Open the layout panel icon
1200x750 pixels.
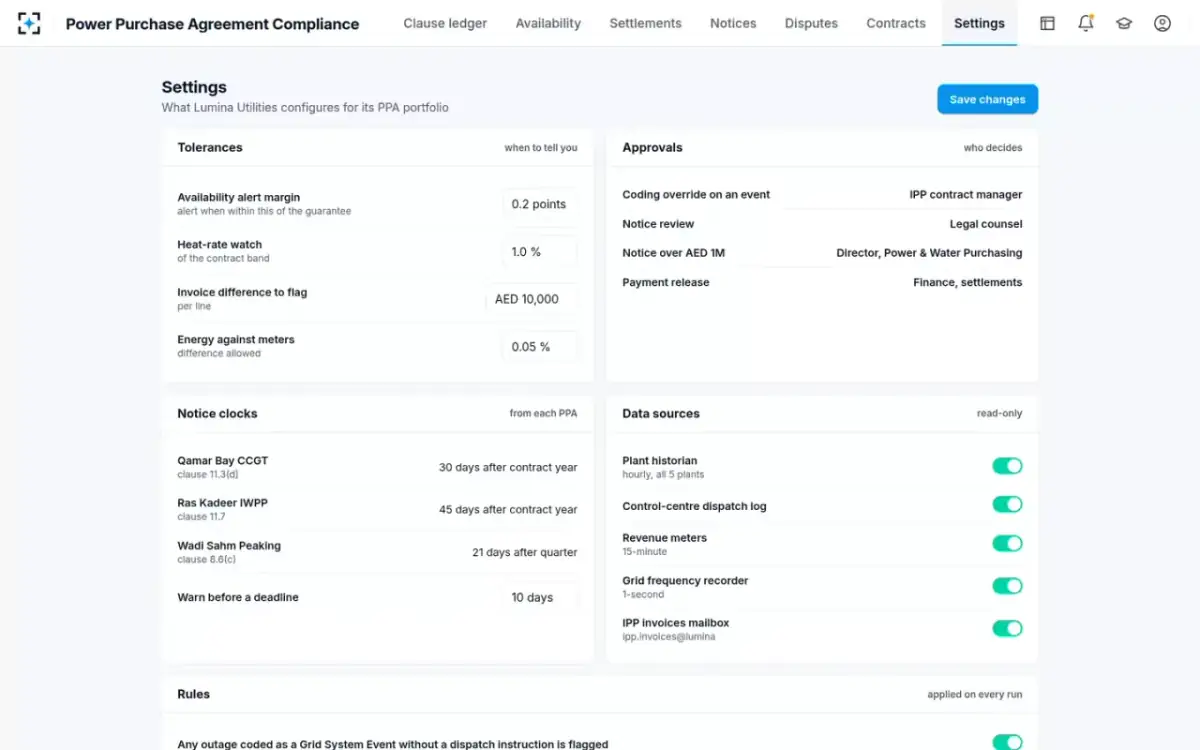(x=1047, y=23)
